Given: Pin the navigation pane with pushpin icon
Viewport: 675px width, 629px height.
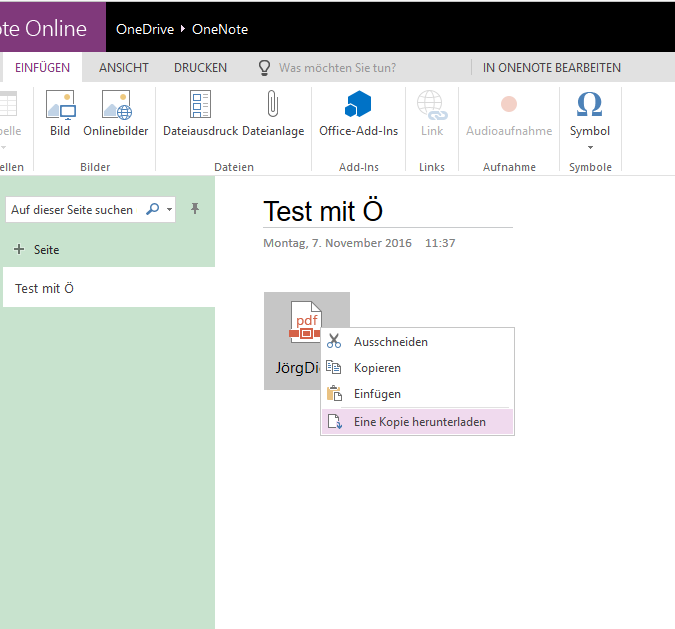Looking at the screenshot, I should [195, 209].
